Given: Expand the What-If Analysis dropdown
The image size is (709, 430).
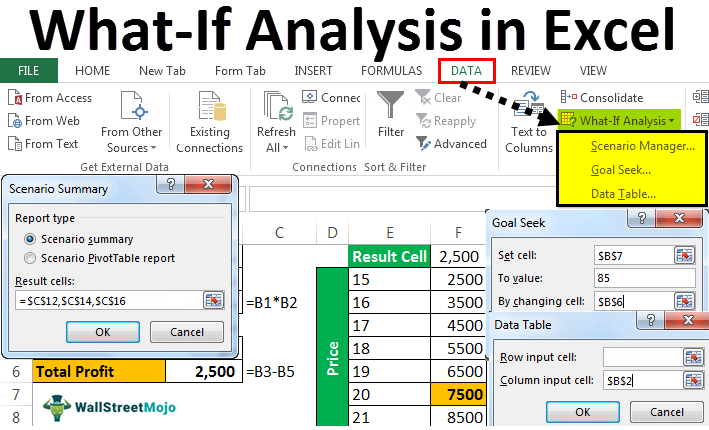Looking at the screenshot, I should tap(619, 121).
